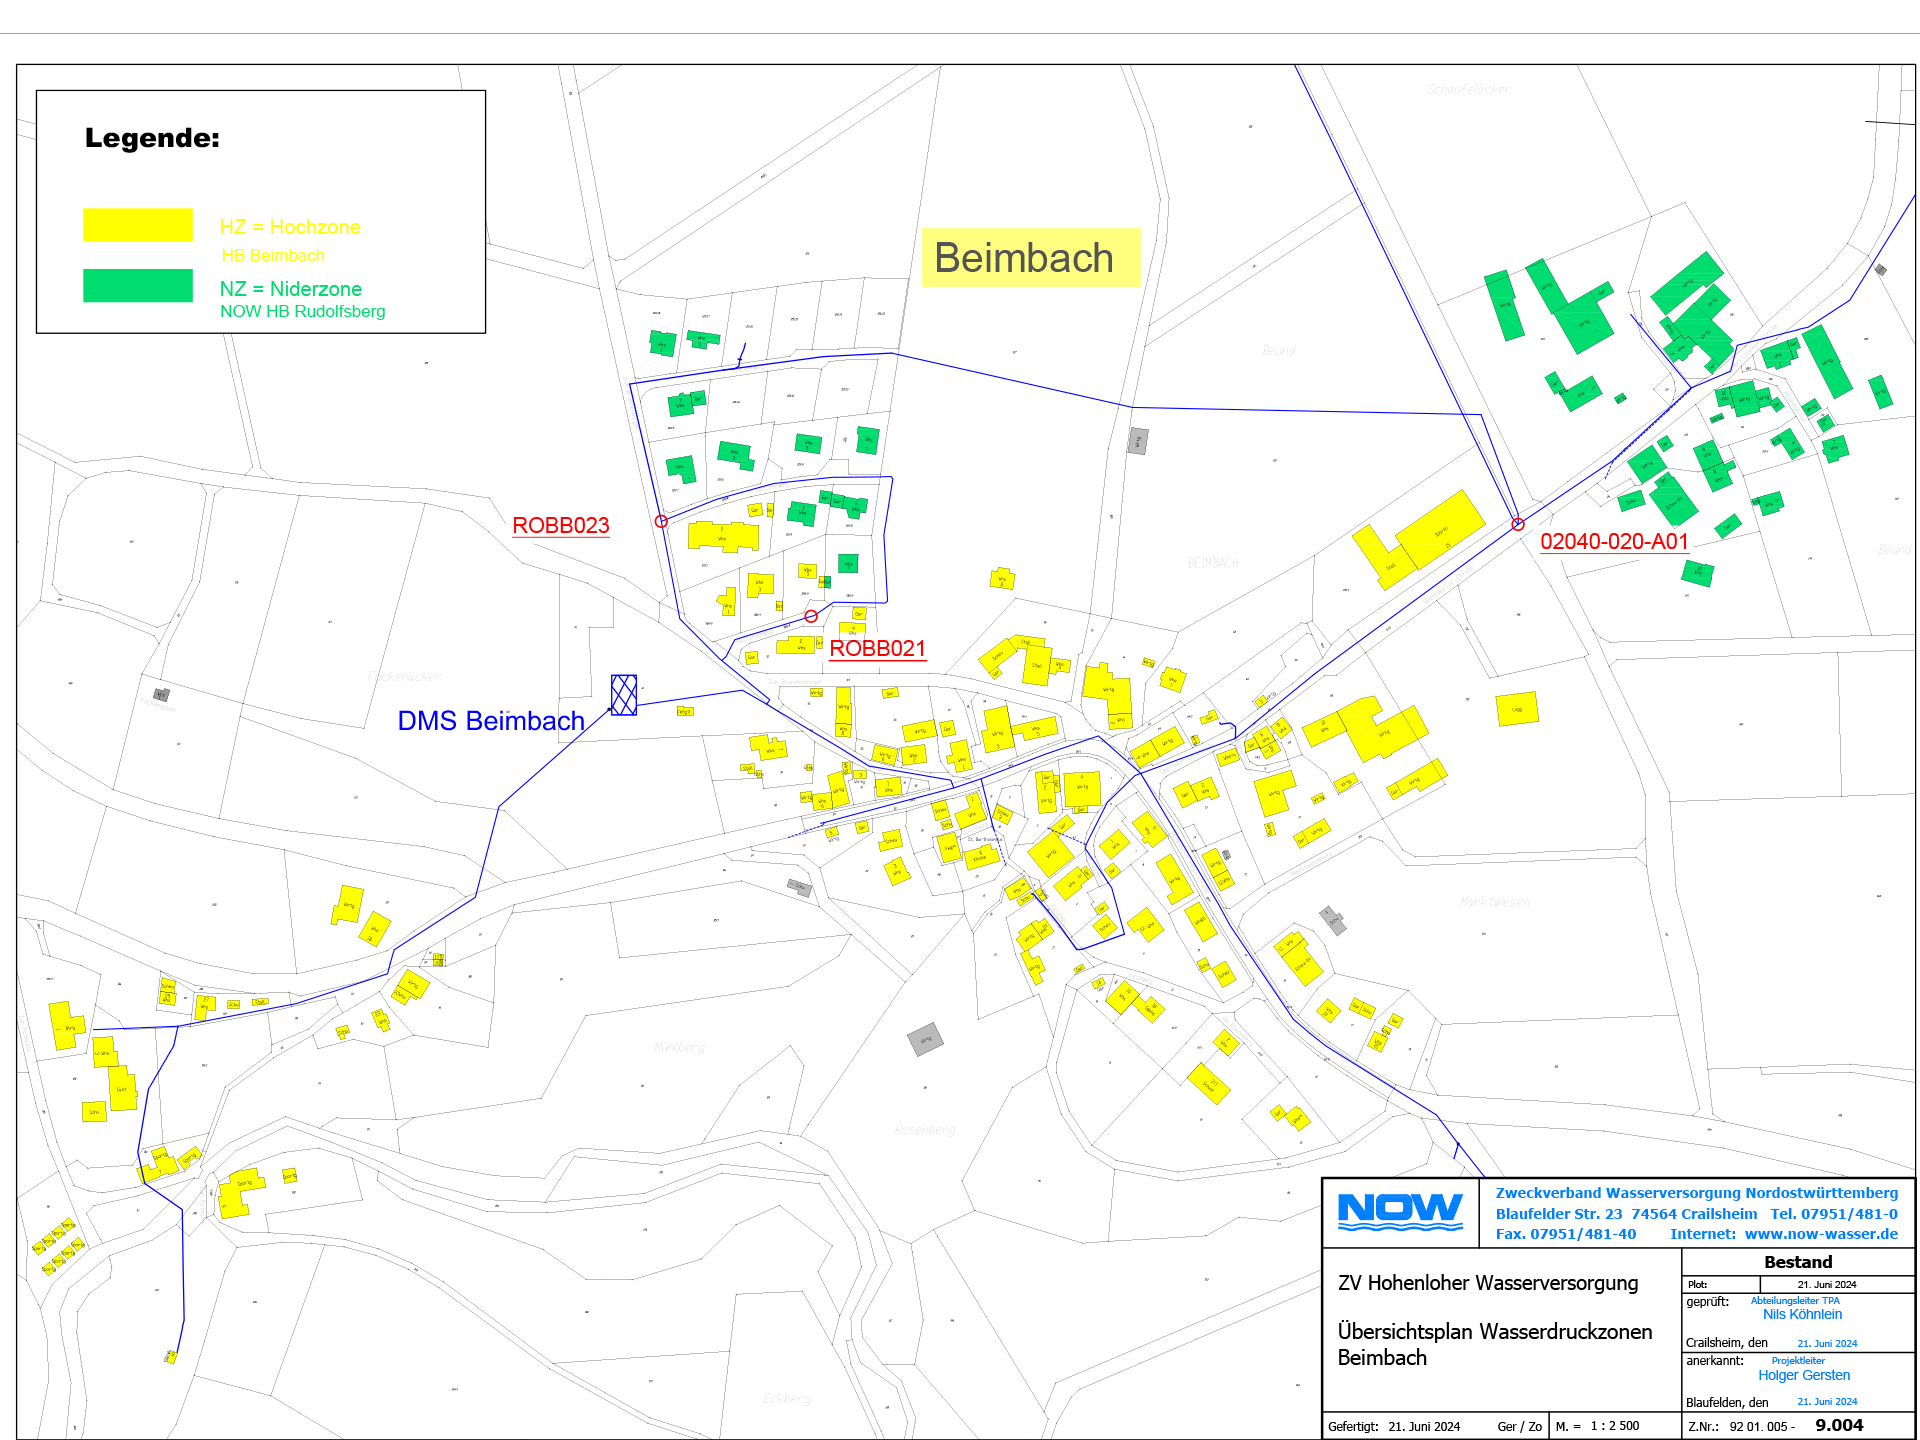Click the ROBB021 red circle marker
Image resolution: width=1920 pixels, height=1440 pixels.
[811, 616]
